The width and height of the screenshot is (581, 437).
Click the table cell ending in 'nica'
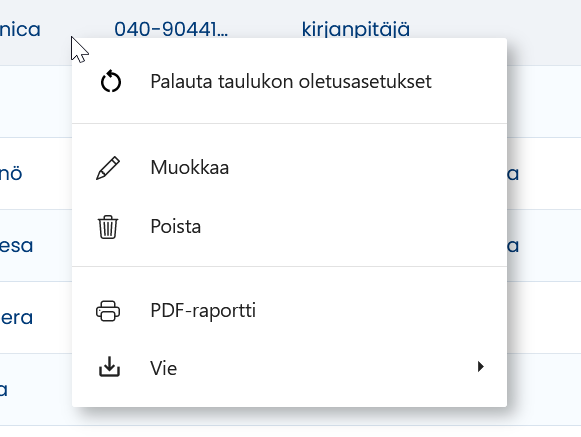(20, 29)
